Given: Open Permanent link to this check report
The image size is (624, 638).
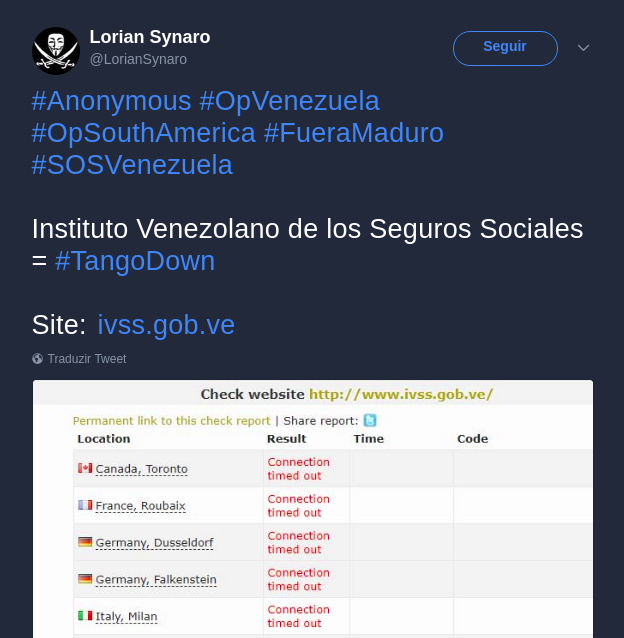Looking at the screenshot, I should (171, 421).
